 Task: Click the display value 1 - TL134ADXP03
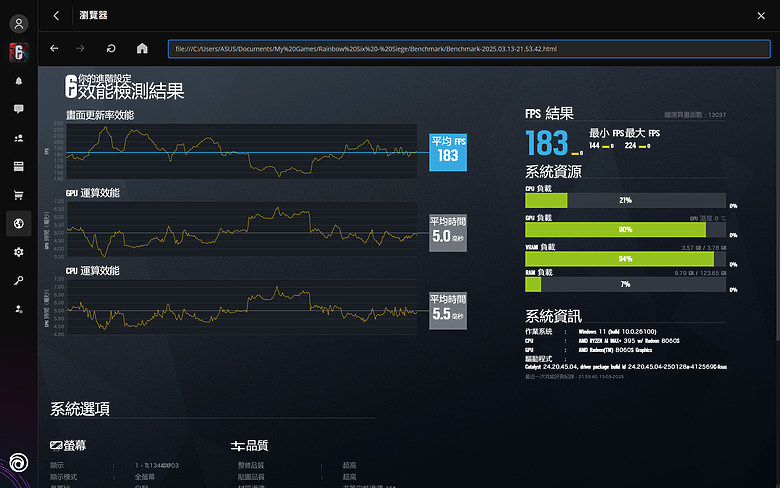[156, 466]
